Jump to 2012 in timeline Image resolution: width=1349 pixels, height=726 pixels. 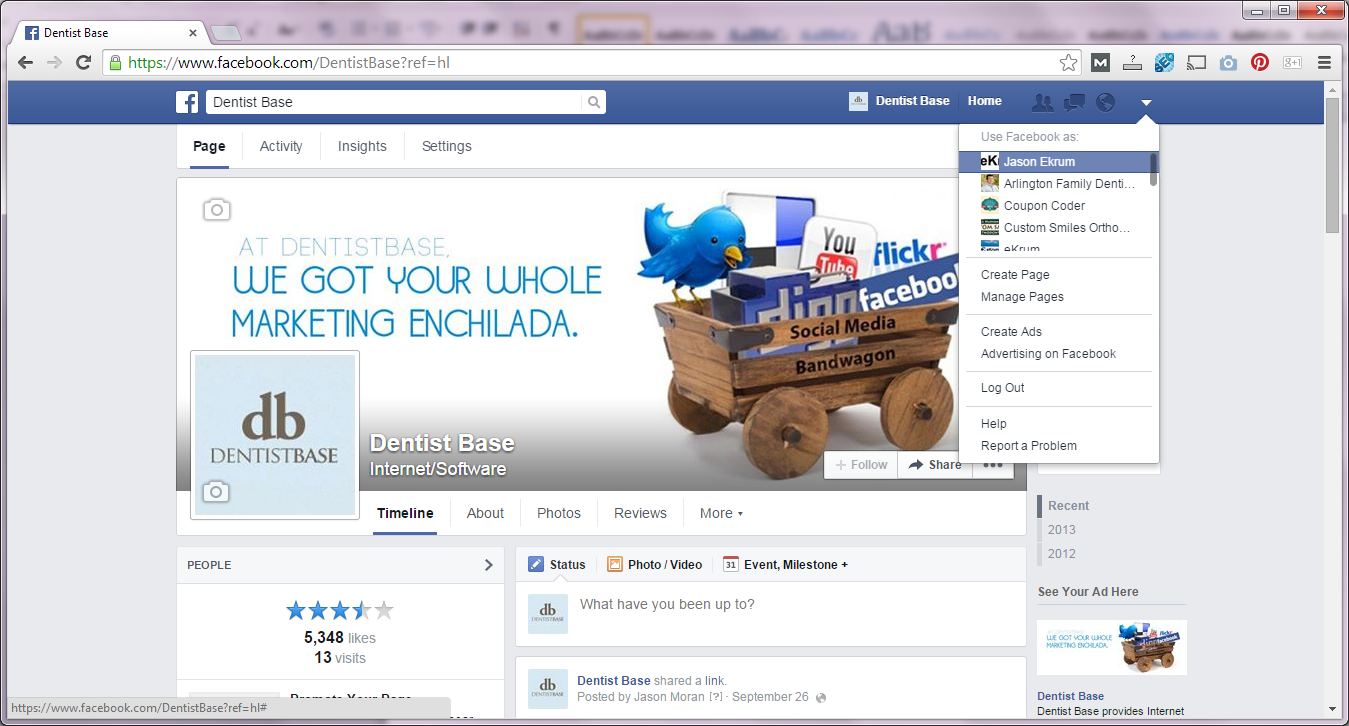coord(1062,554)
